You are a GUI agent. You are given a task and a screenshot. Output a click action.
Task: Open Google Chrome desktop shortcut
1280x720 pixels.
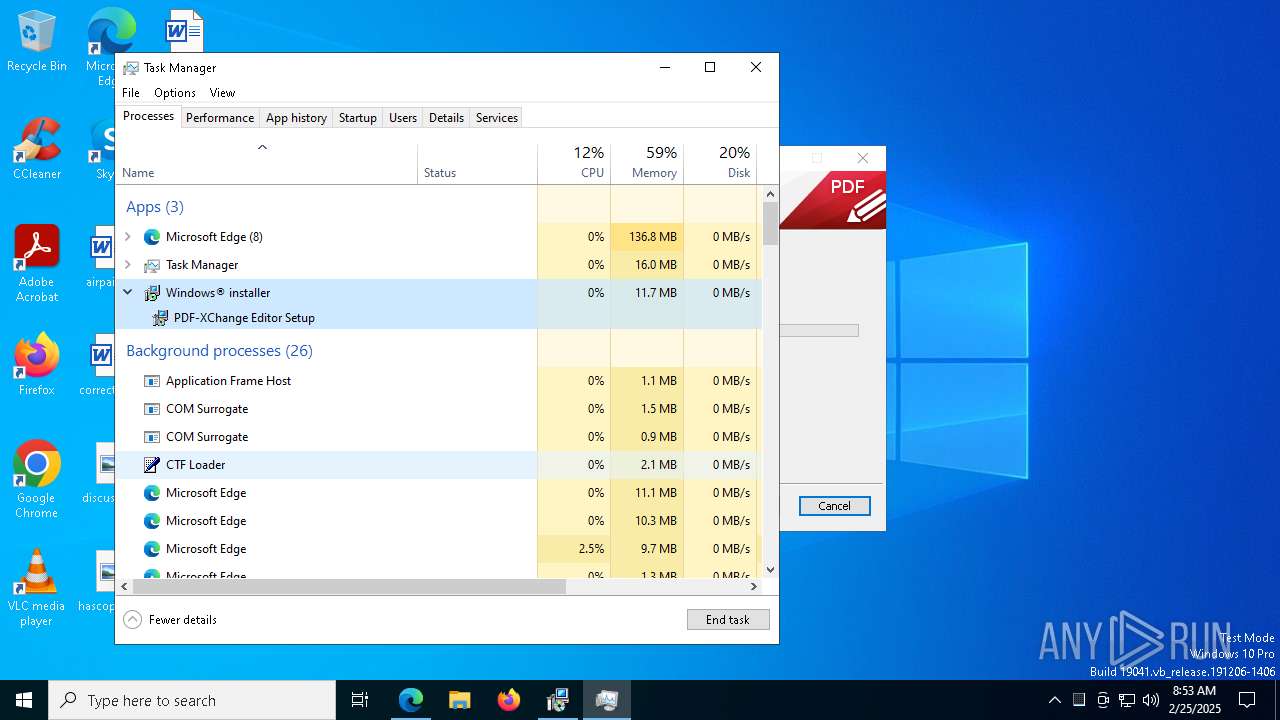pos(37,480)
